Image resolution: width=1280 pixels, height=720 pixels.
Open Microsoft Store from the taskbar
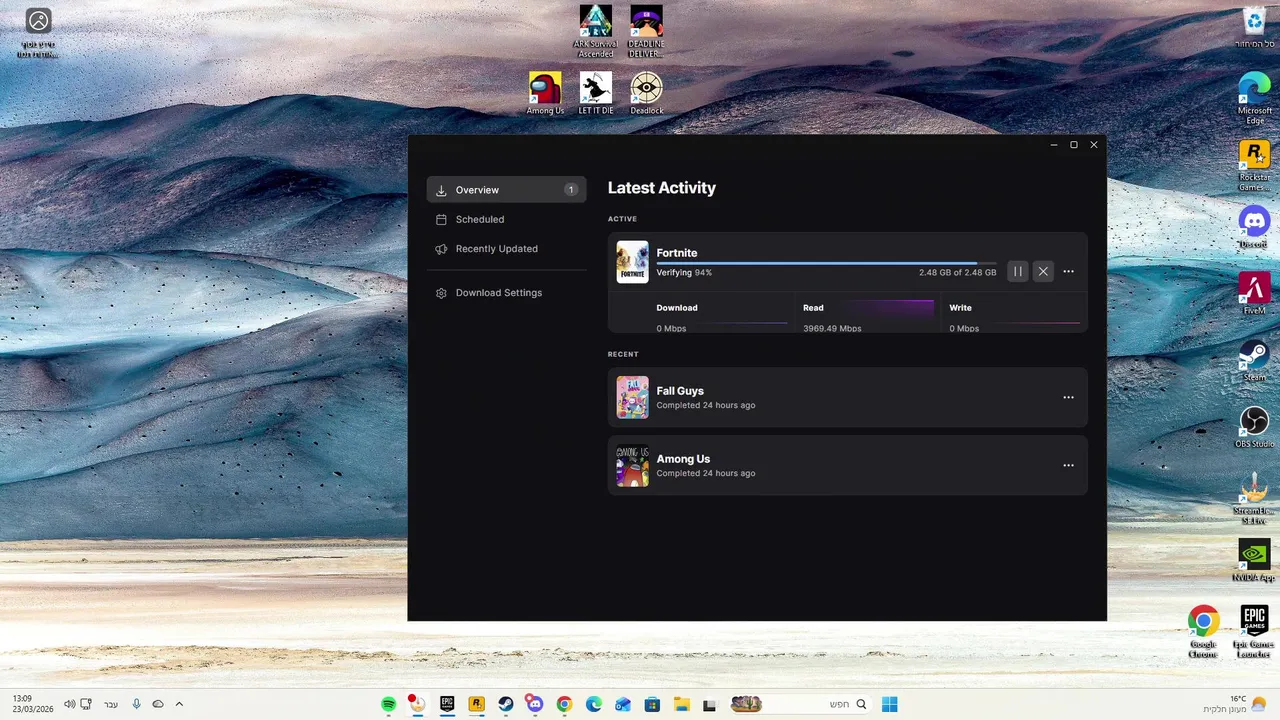652,704
